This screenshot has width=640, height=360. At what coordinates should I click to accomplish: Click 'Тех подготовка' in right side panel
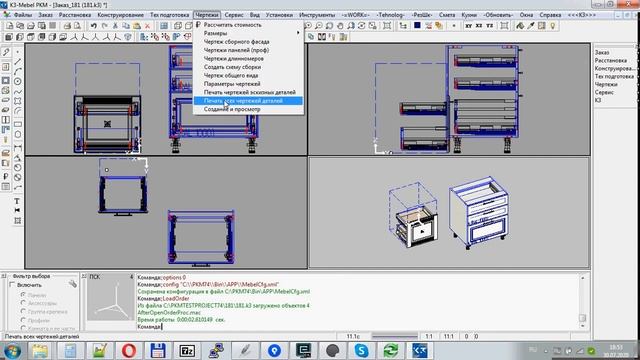click(x=614, y=76)
